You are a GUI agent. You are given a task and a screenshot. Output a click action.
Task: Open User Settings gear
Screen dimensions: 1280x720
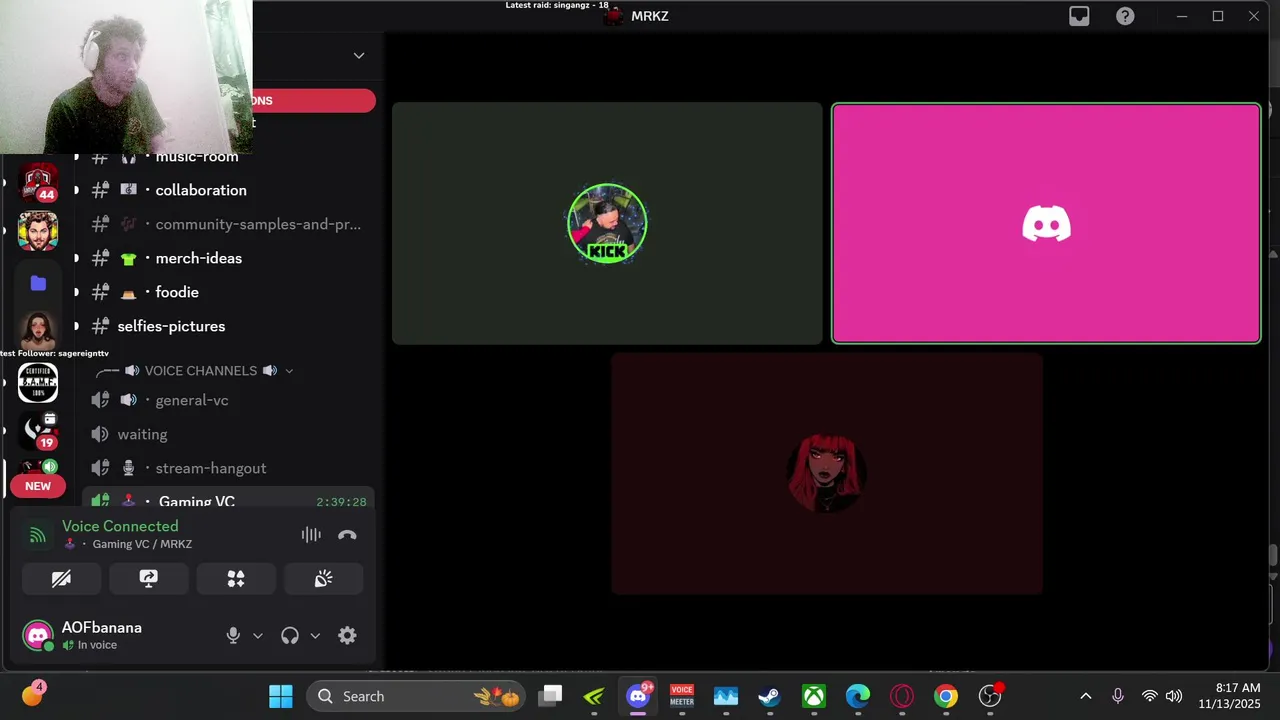[x=347, y=635]
